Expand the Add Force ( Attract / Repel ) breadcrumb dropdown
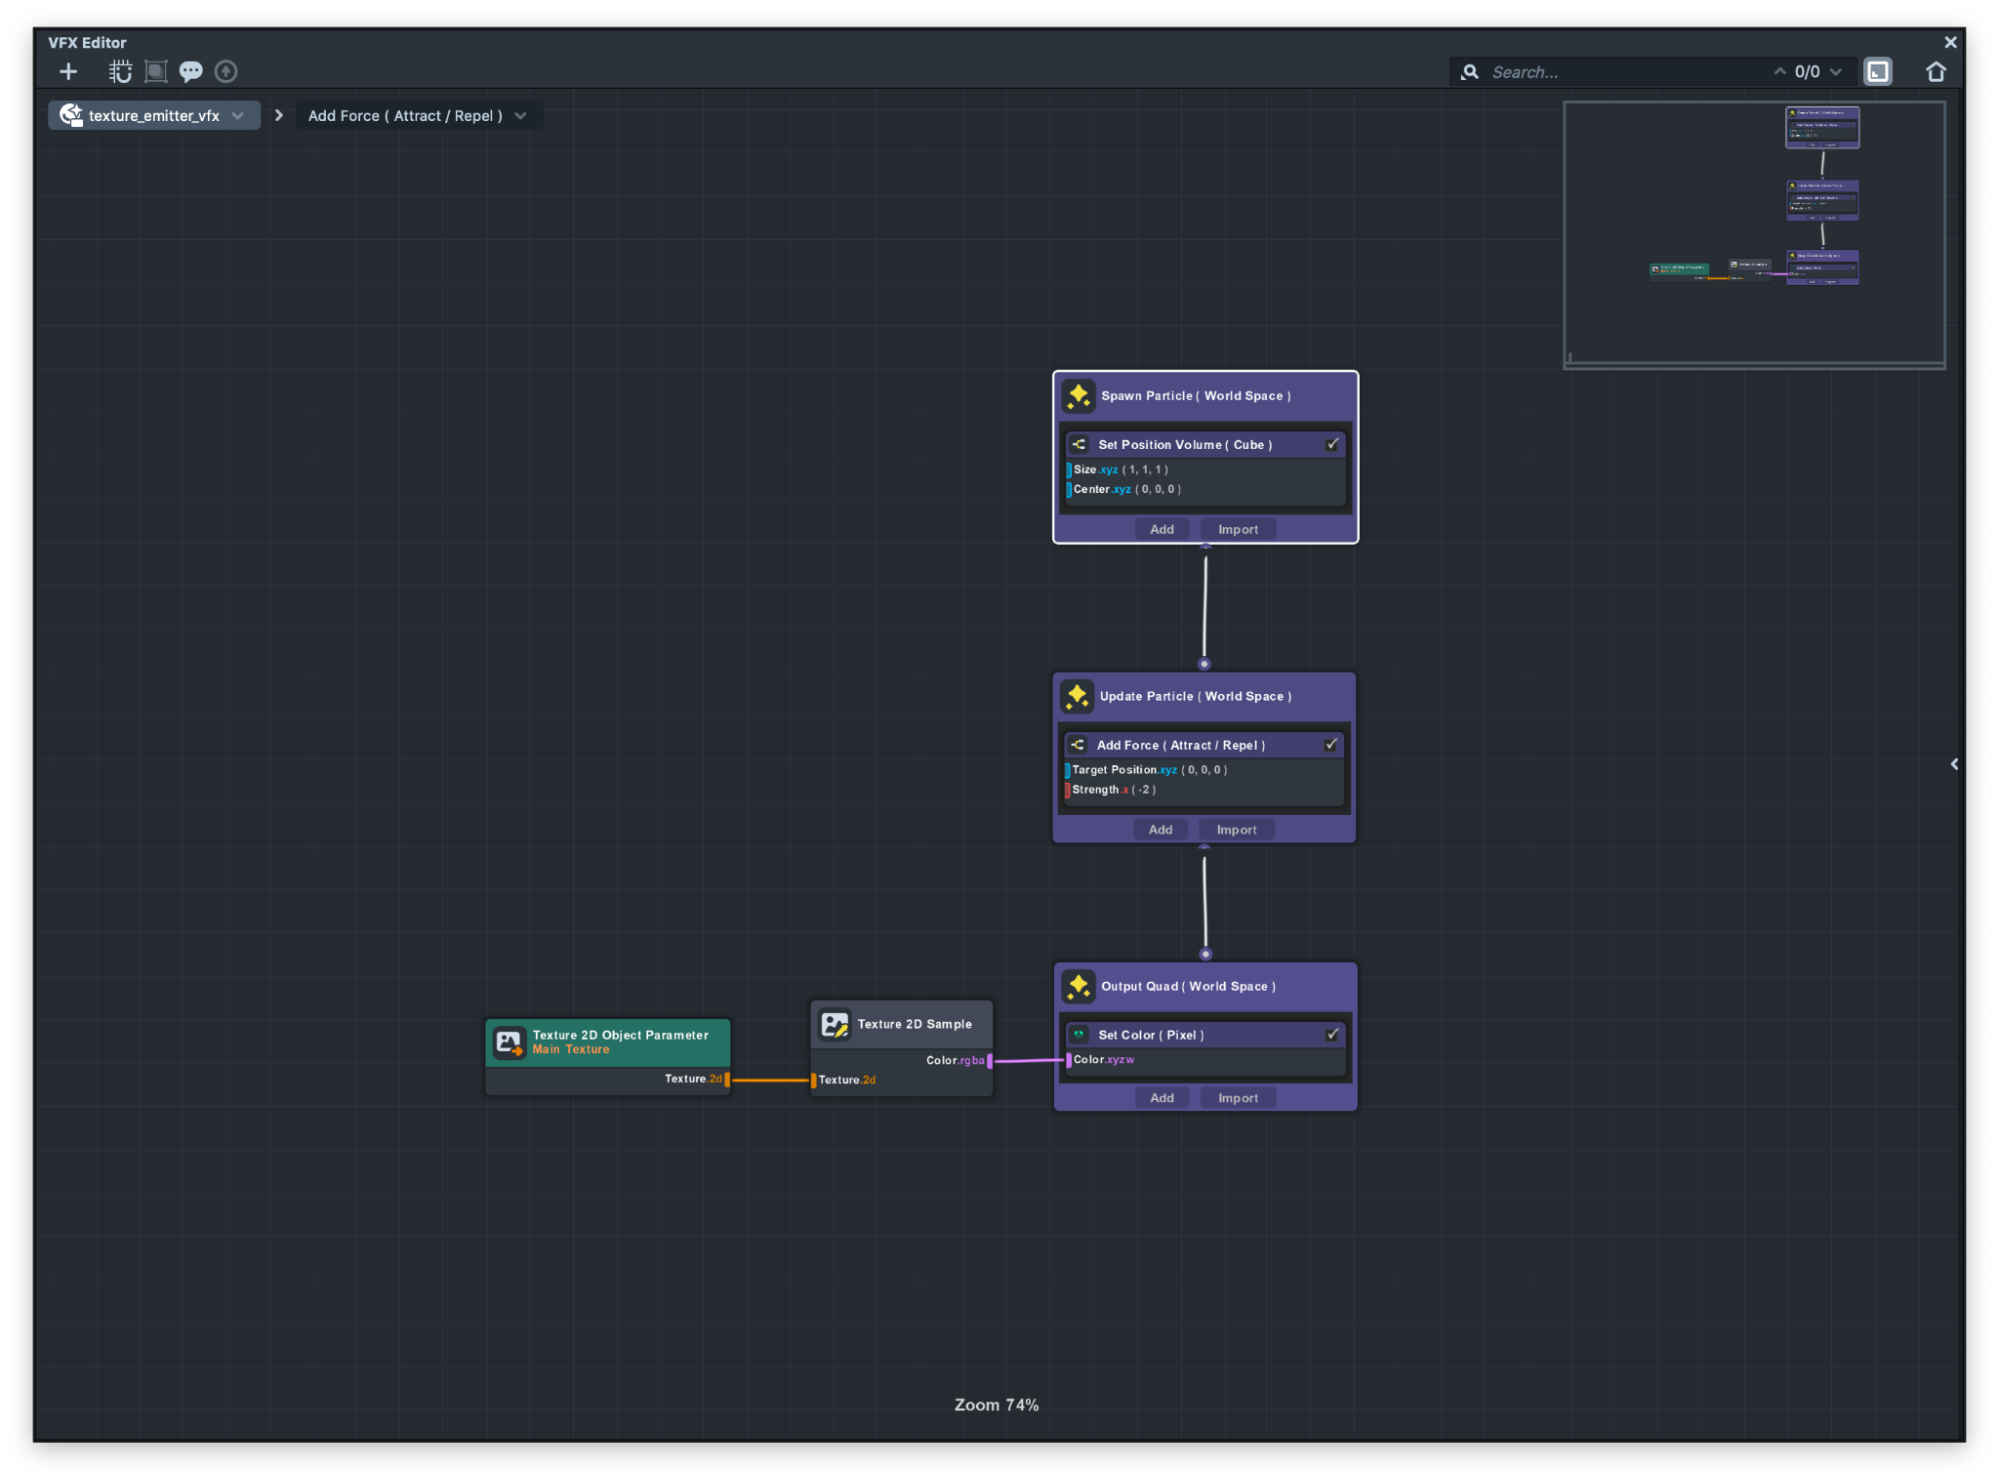The width and height of the screenshot is (1999, 1482). coord(520,115)
